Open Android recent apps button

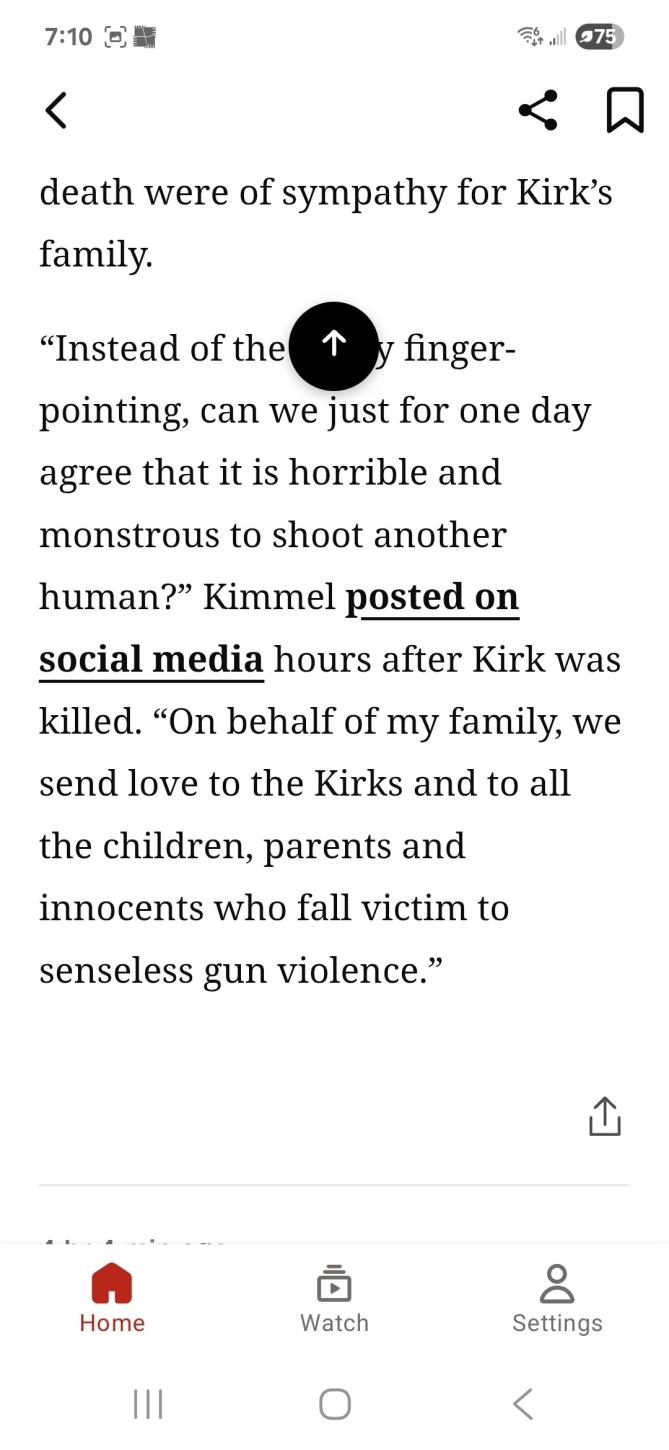click(148, 1404)
